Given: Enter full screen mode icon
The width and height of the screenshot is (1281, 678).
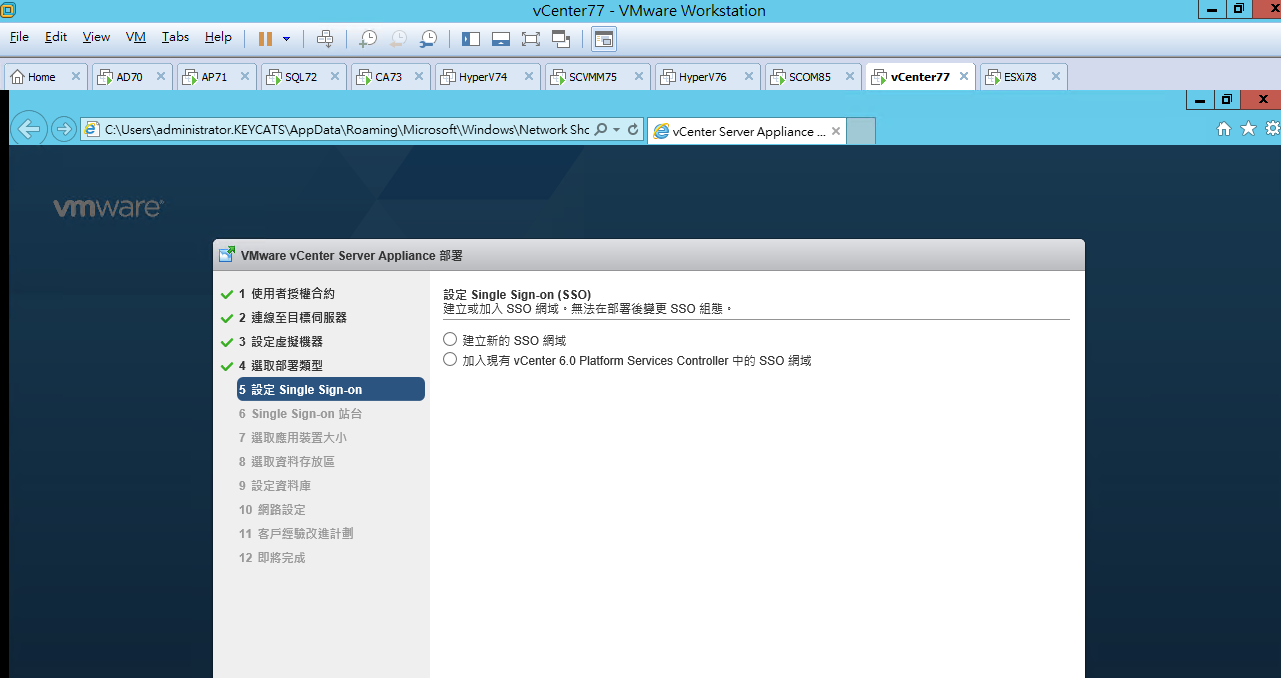Looking at the screenshot, I should [531, 39].
